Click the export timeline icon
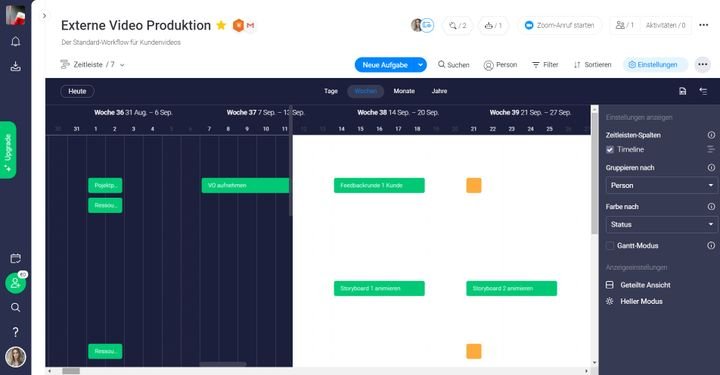Screen dimensions: 720x375 (x=683, y=91)
